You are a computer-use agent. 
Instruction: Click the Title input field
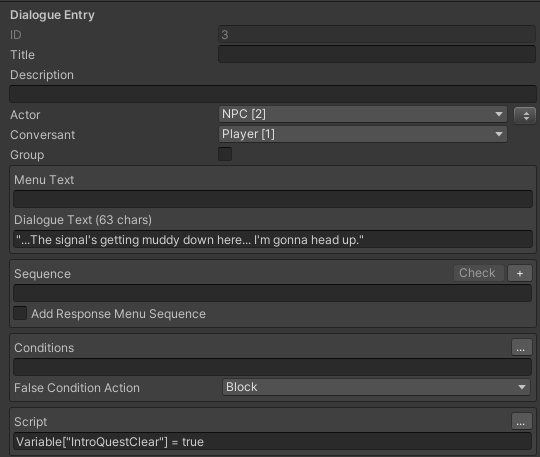[377, 54]
